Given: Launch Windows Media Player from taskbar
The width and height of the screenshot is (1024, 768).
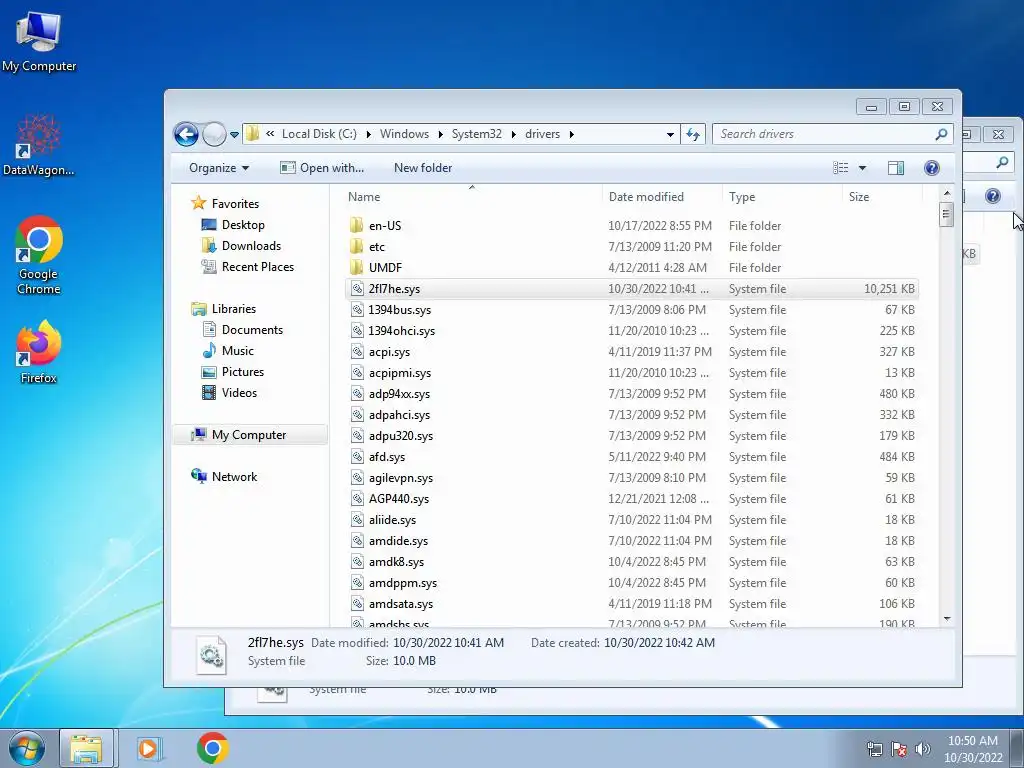Looking at the screenshot, I should (x=149, y=748).
